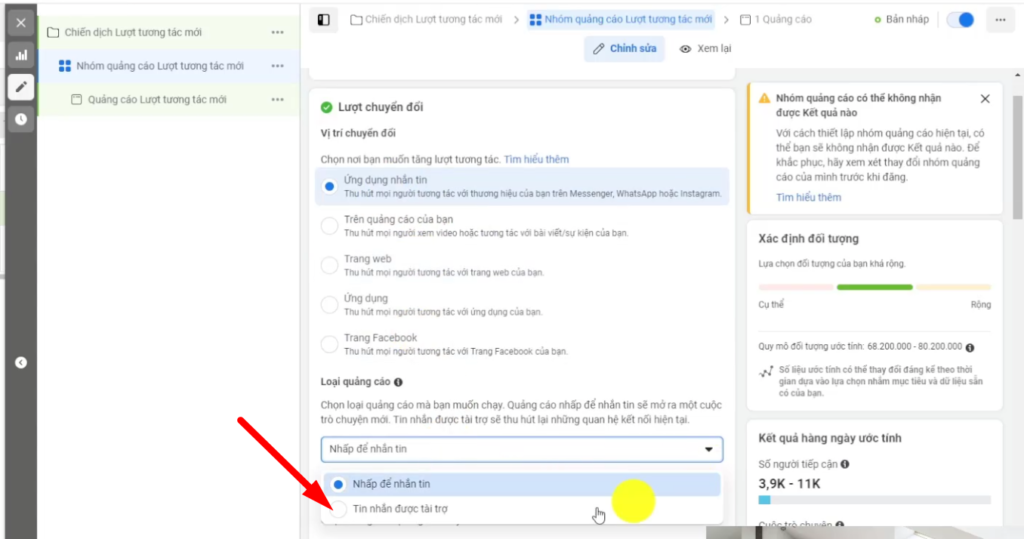Viewport: 1024px width, 539px height.
Task: Click the audience definition gauge bar
Action: (x=874, y=287)
